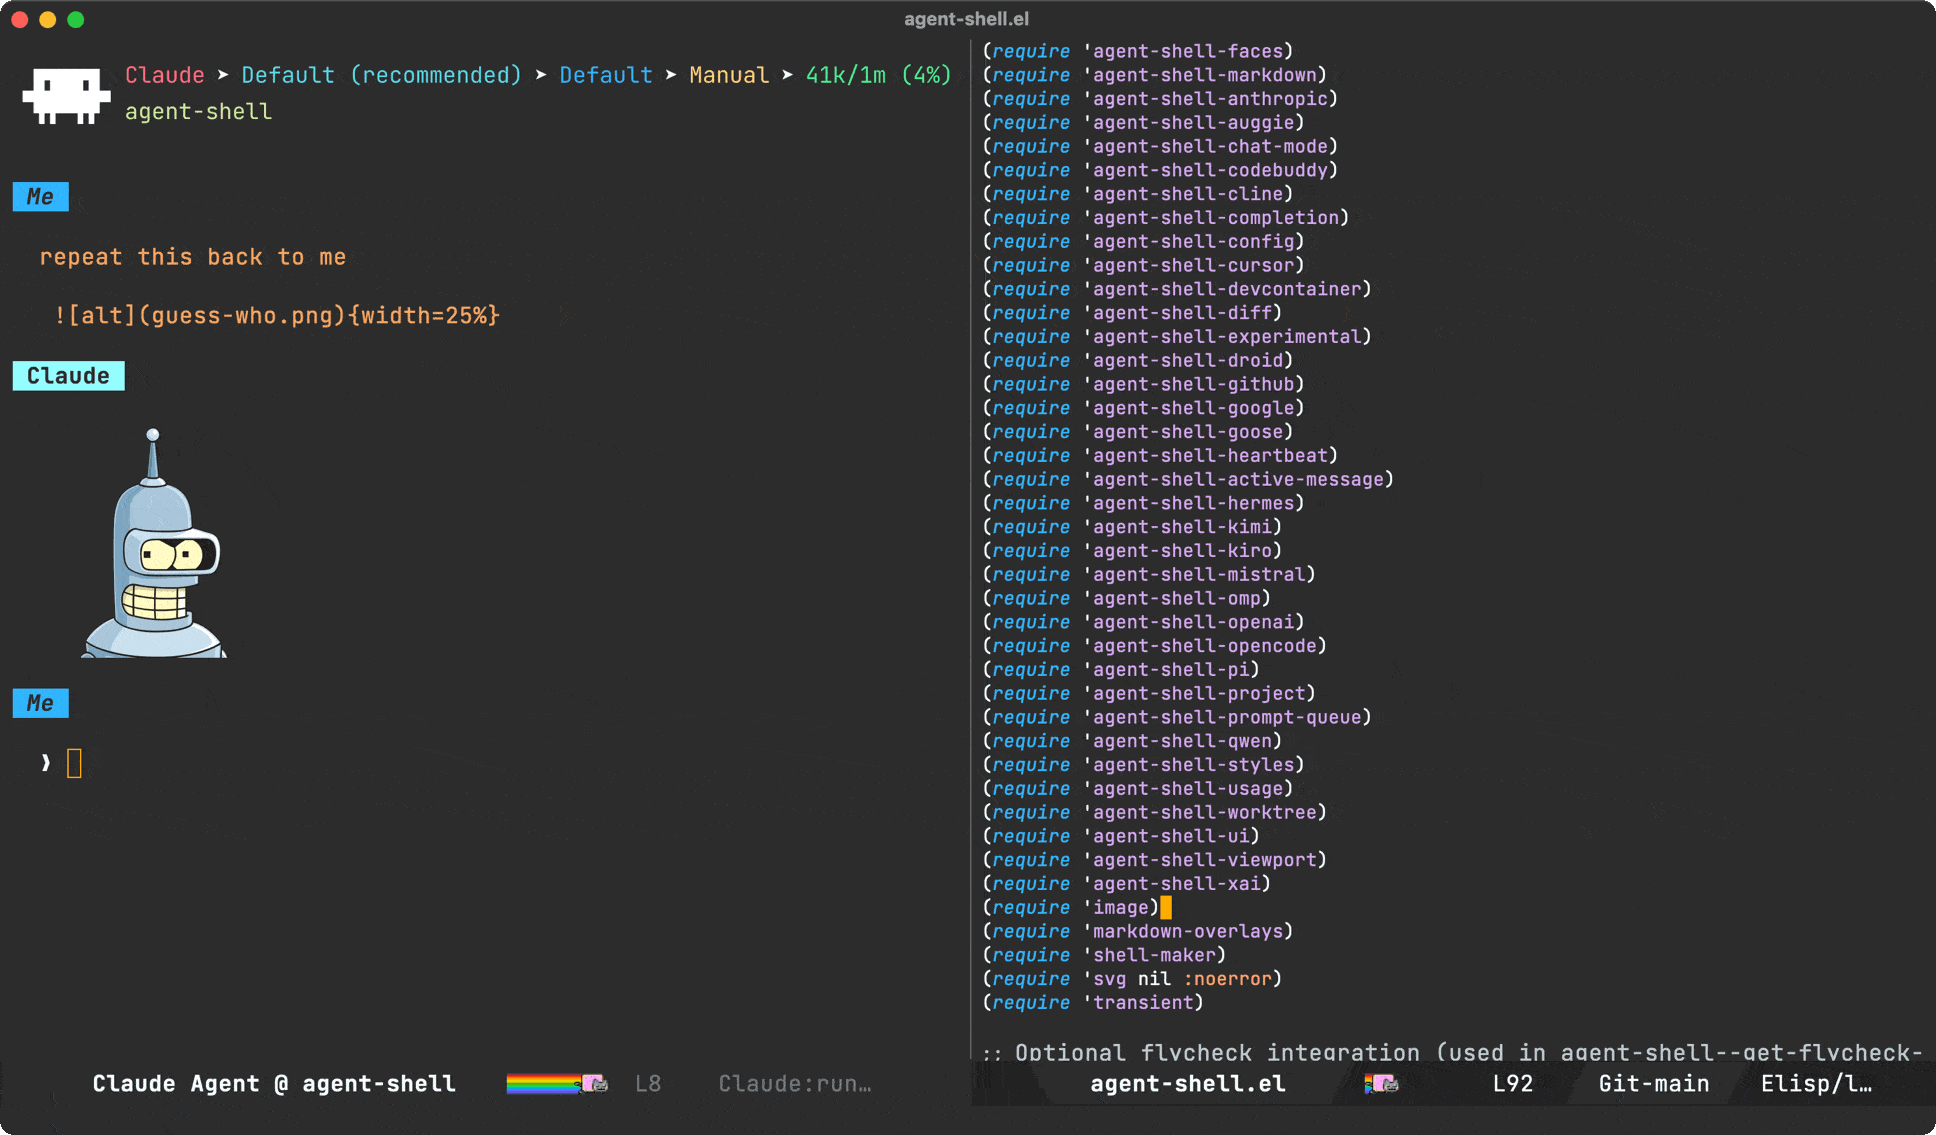1936x1135 pixels.
Task: Click the line (require 'transient)
Action: coord(1093,1004)
